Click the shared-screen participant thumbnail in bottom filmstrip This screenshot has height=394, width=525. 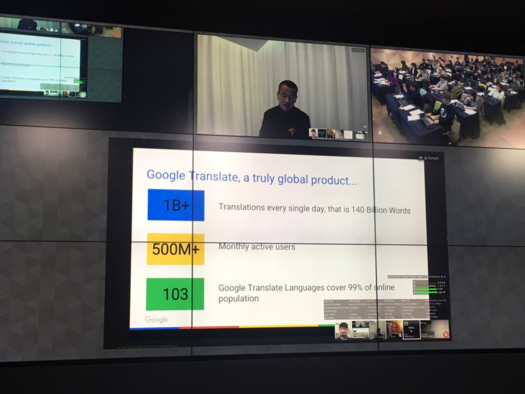(360, 329)
